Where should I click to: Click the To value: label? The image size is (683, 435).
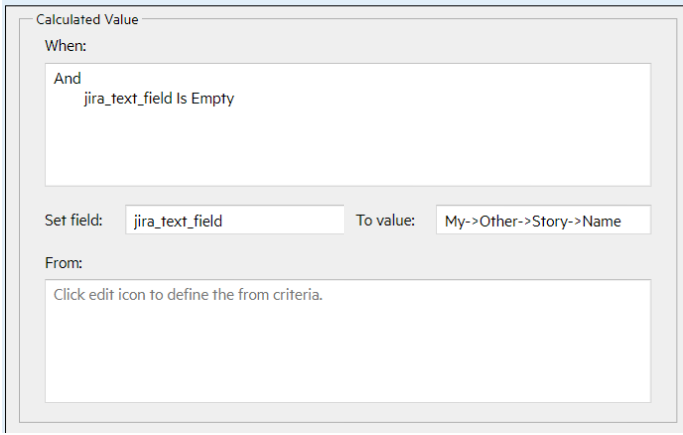click(385, 220)
